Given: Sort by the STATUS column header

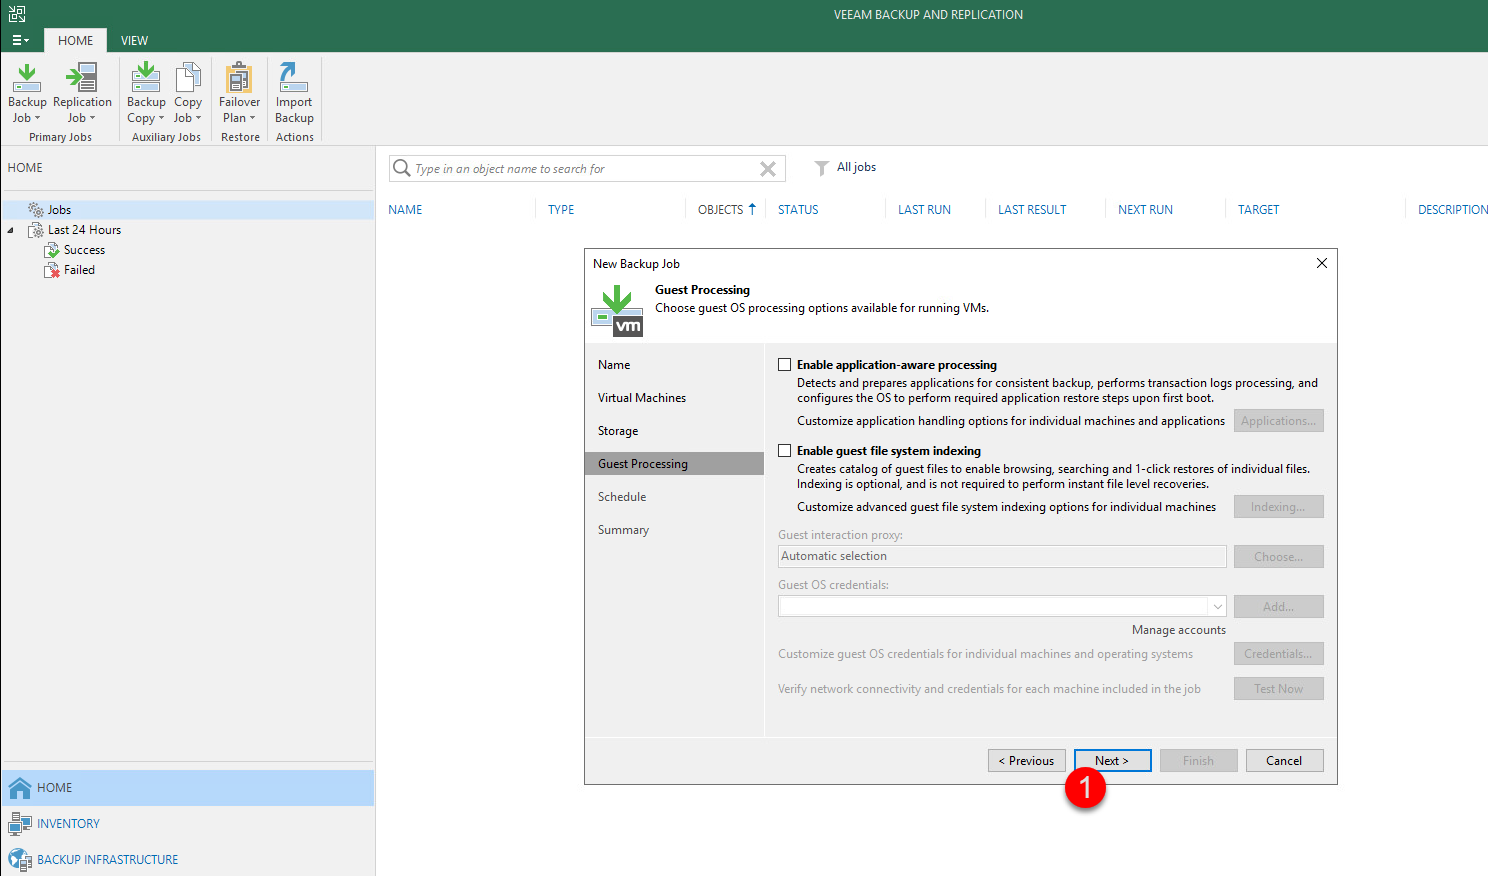Looking at the screenshot, I should click(798, 210).
